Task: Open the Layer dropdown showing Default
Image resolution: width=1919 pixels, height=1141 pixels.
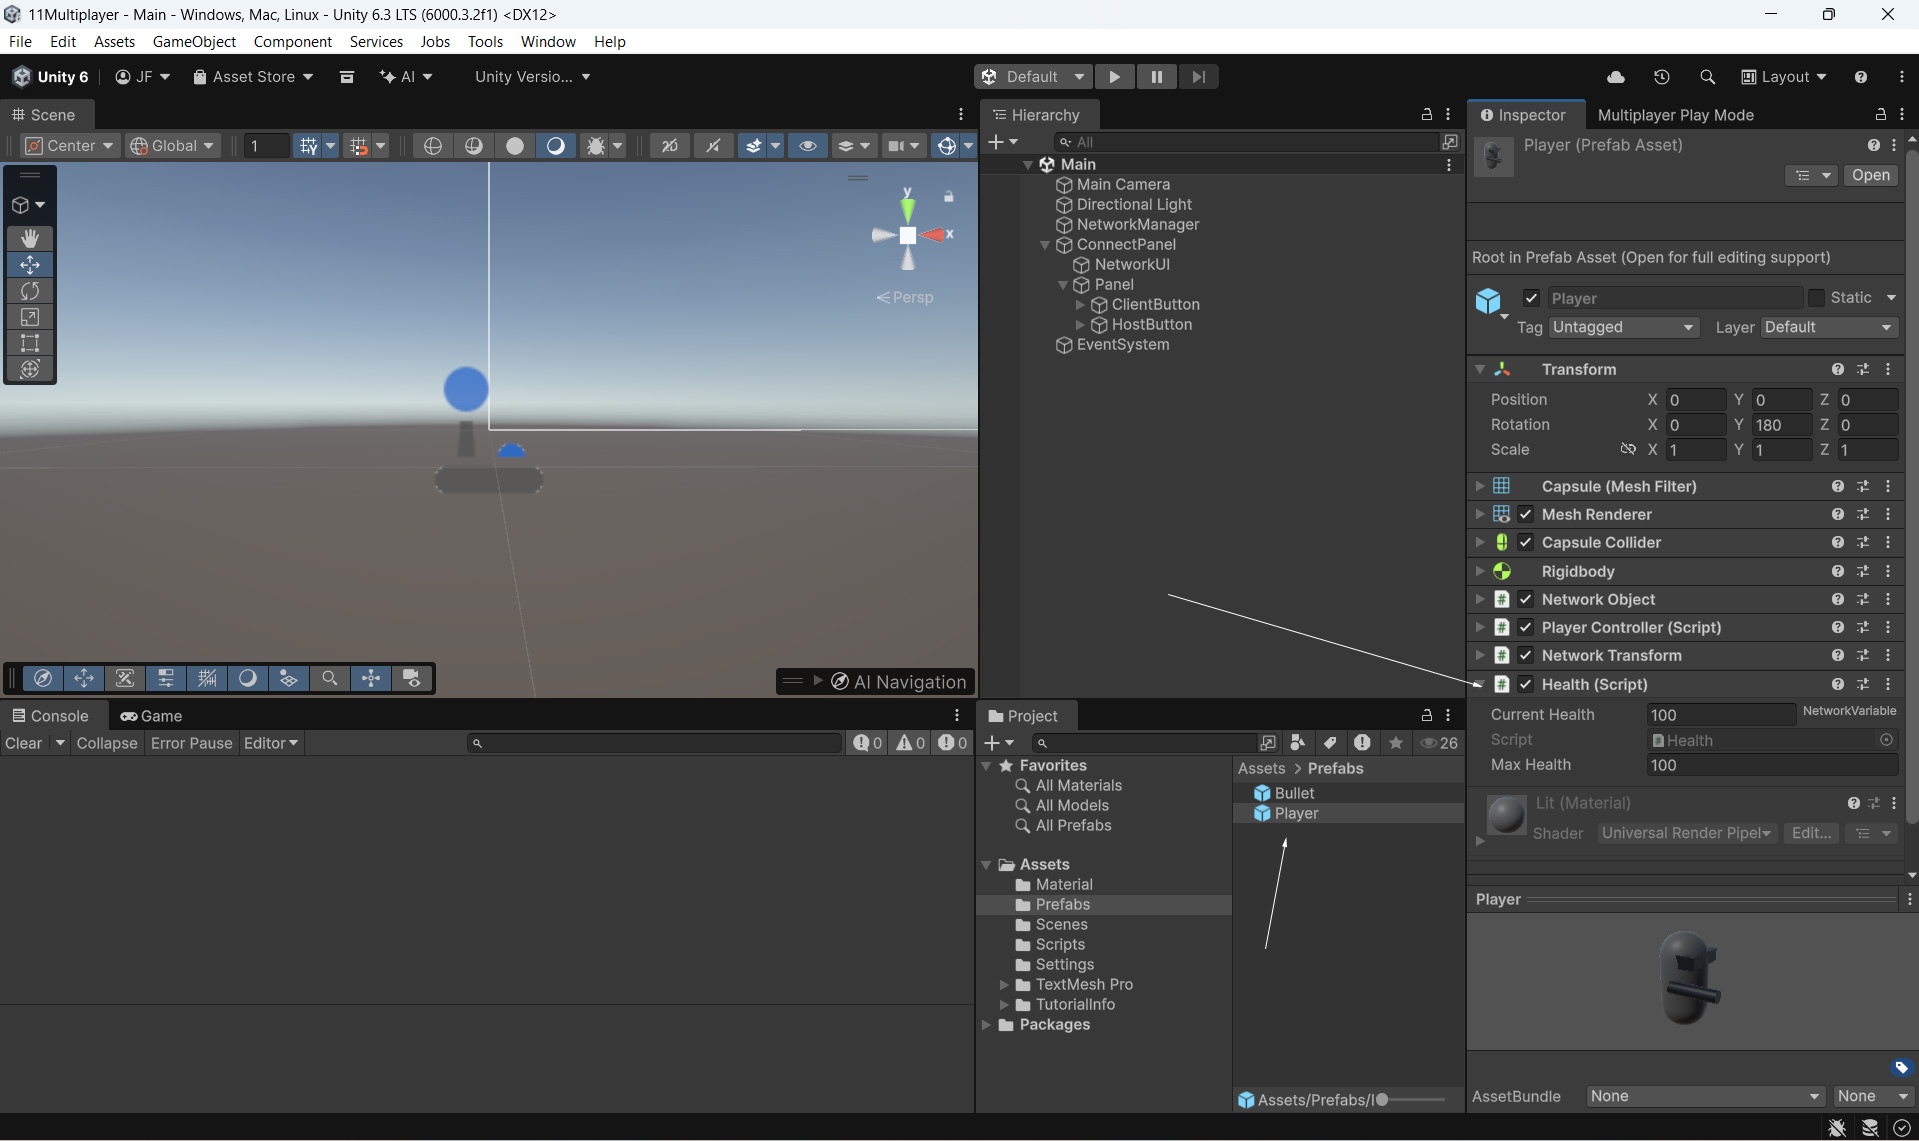Action: 1827,327
